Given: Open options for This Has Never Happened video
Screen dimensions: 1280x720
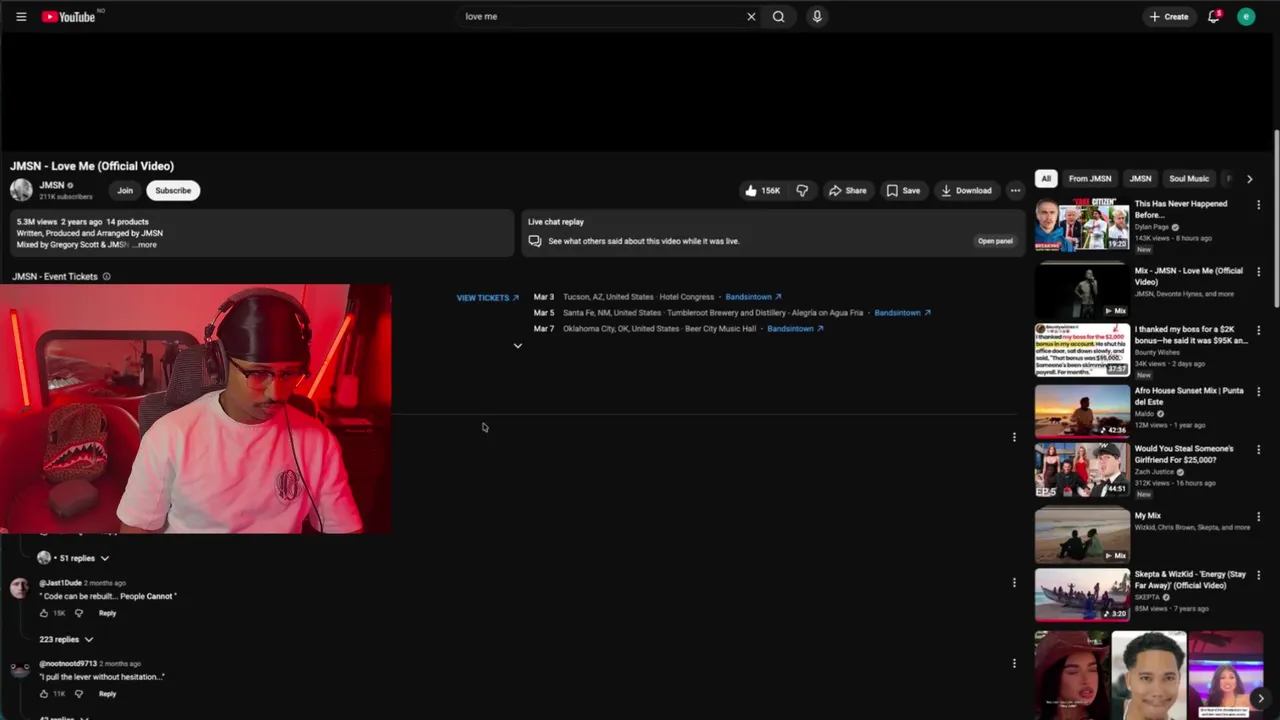Looking at the screenshot, I should click(x=1259, y=206).
